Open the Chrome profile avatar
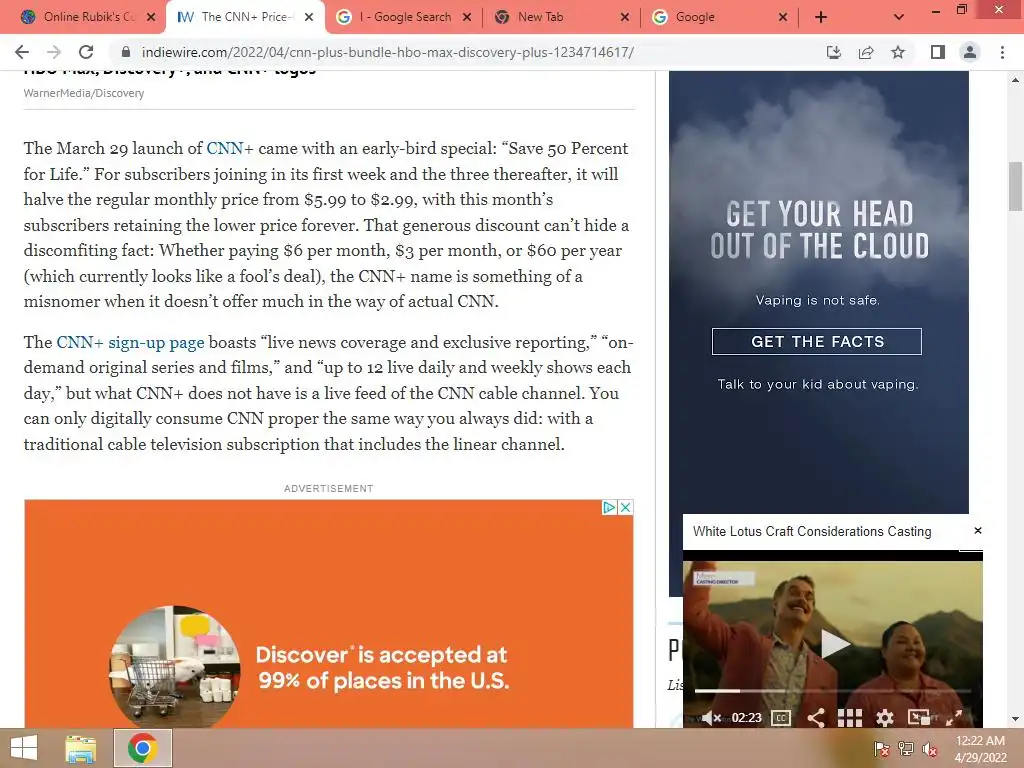 point(970,52)
